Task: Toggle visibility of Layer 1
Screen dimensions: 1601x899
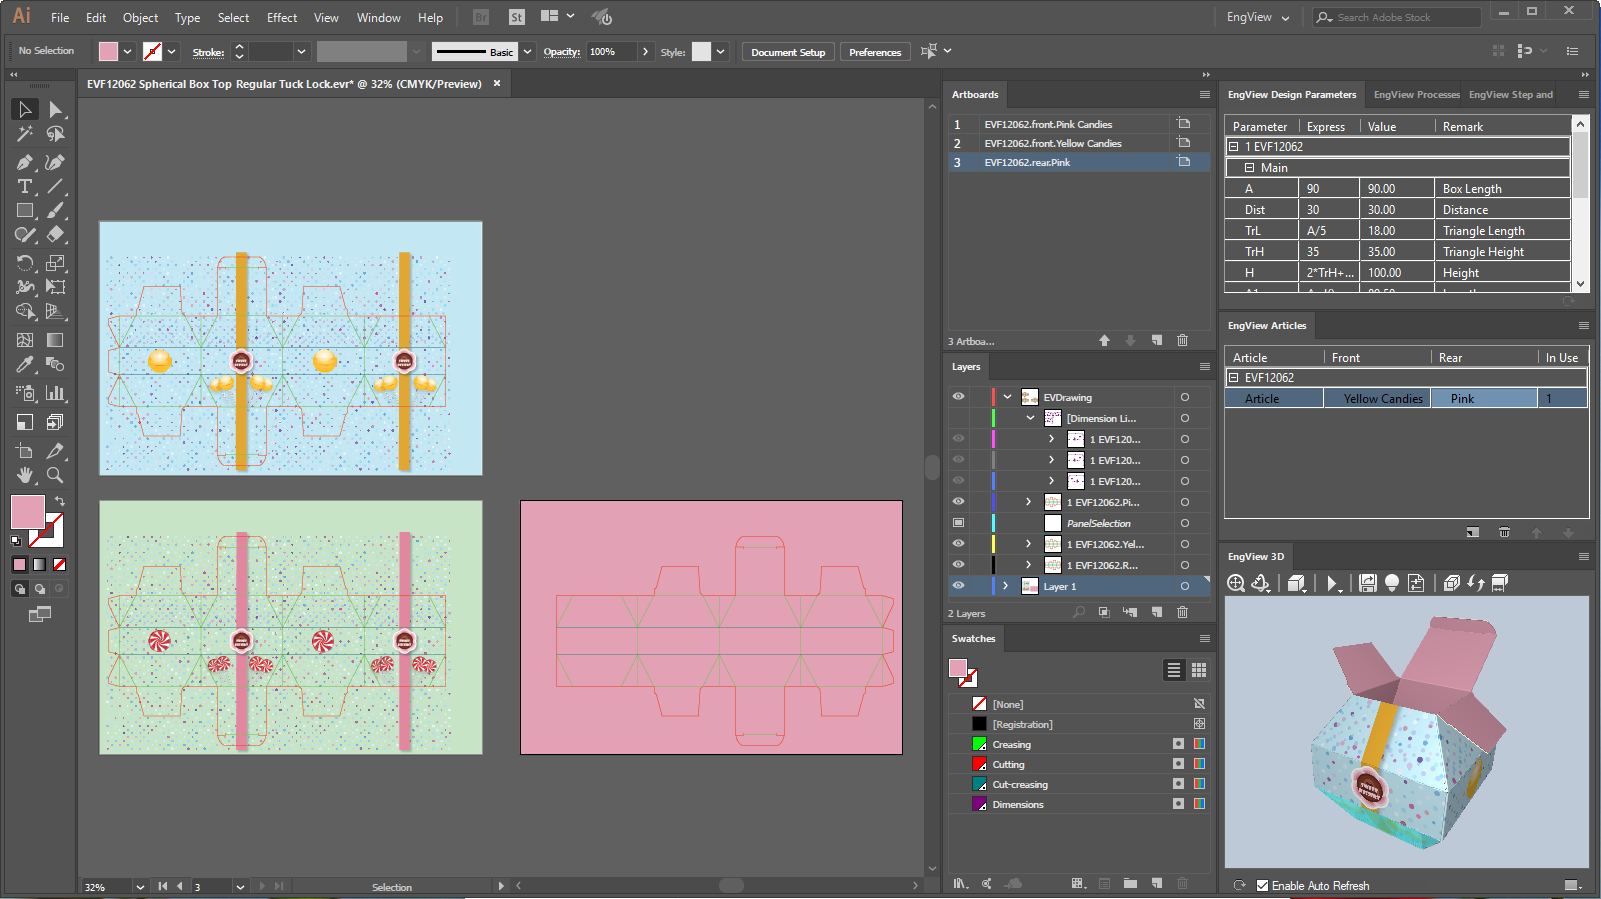Action: [958, 586]
